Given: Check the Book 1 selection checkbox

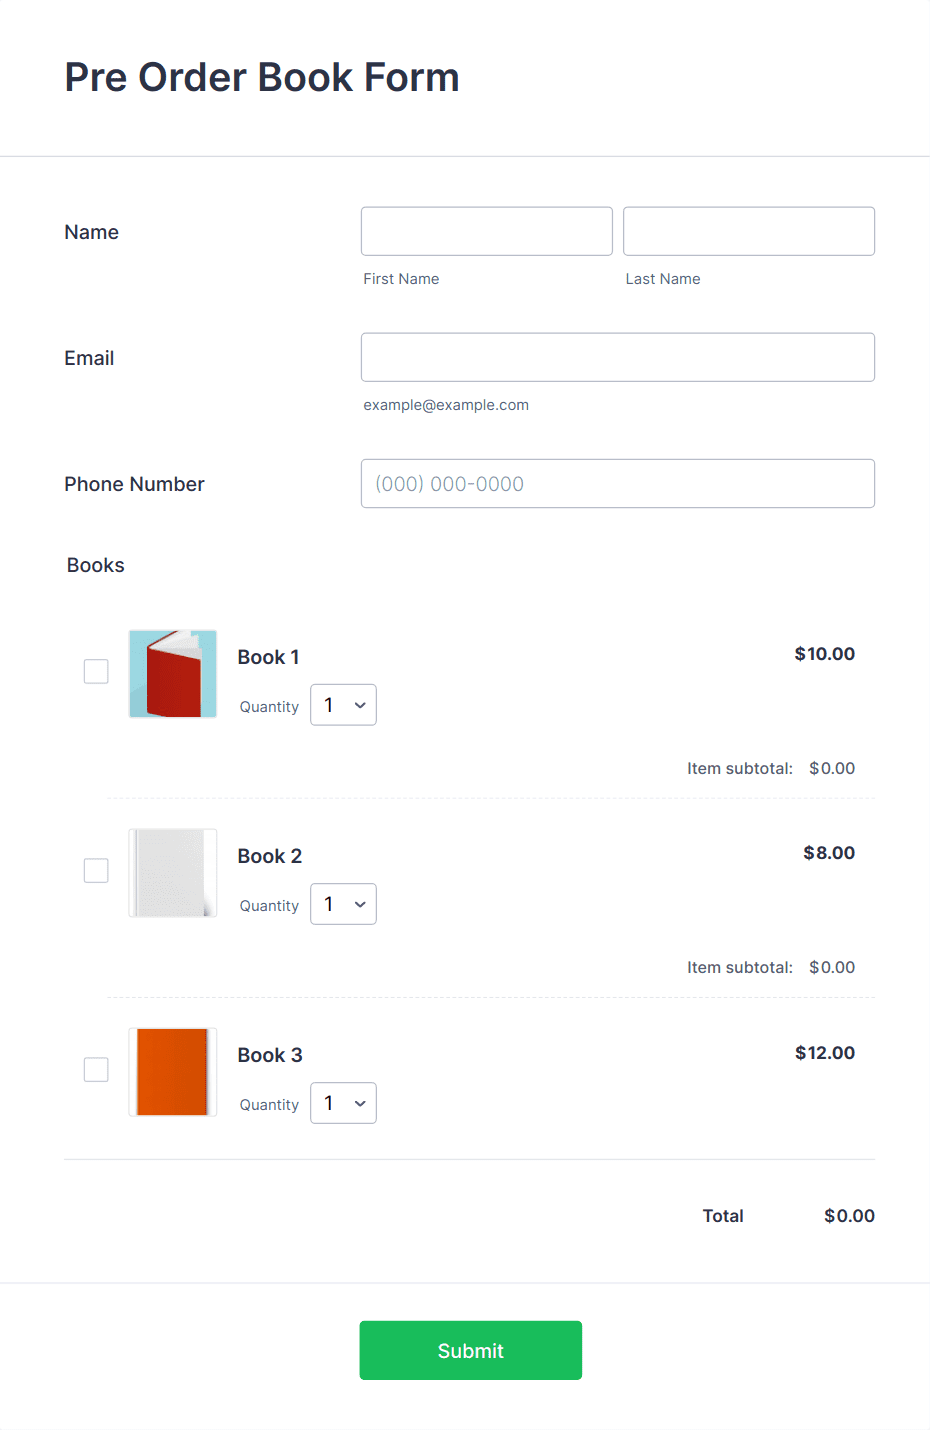Looking at the screenshot, I should coord(95,671).
